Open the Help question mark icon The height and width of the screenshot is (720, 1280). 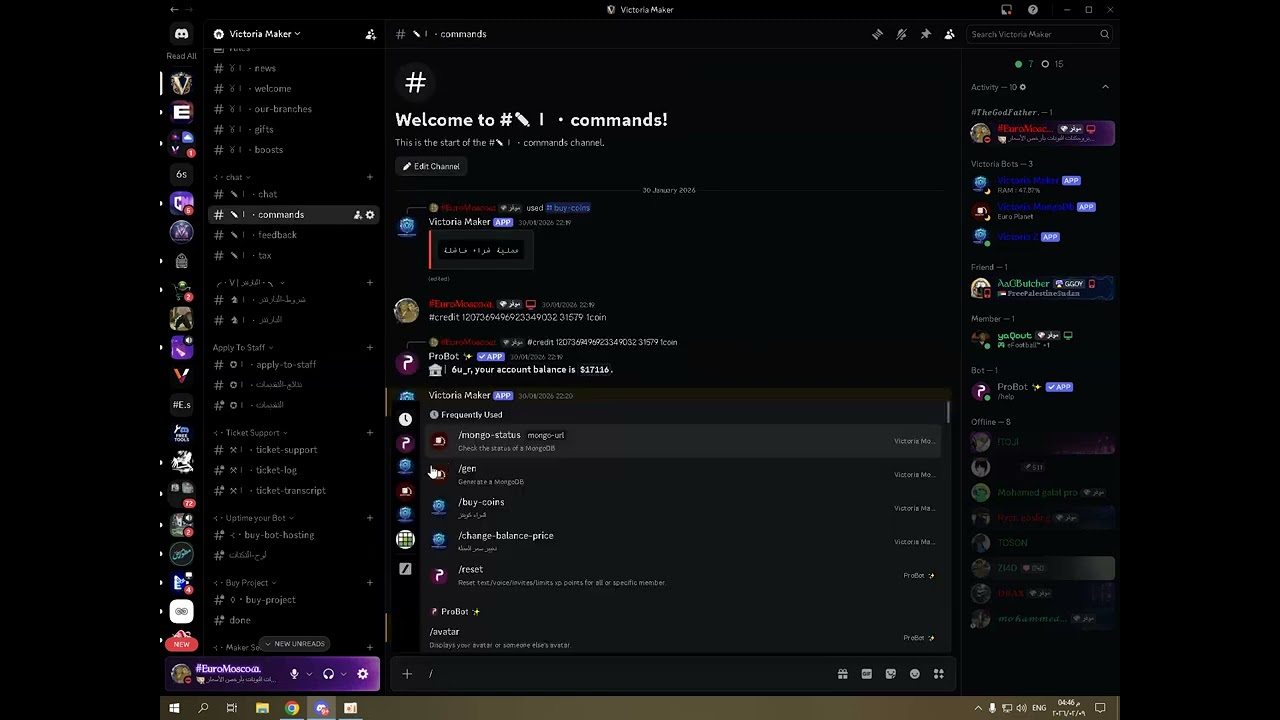(1033, 10)
